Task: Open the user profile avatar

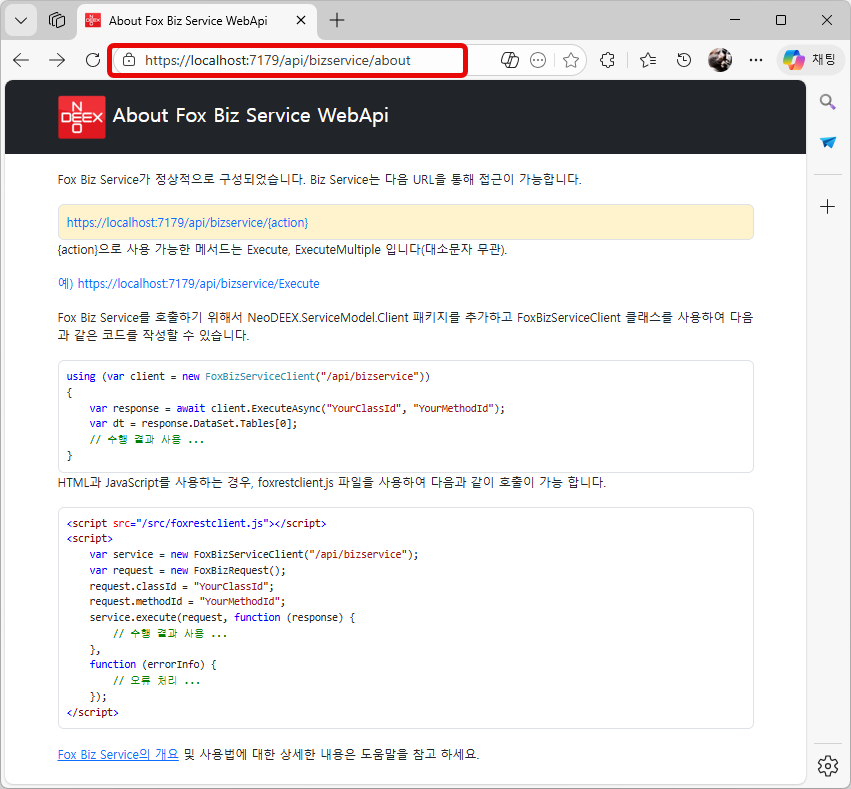Action: (720, 60)
